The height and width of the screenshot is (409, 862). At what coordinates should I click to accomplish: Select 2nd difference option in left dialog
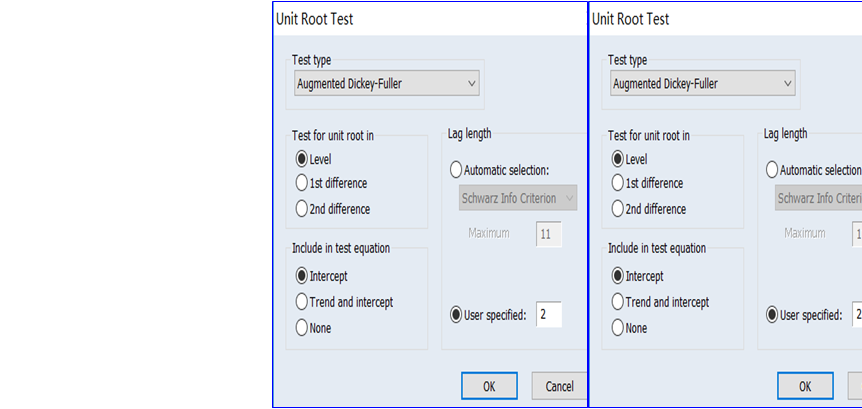tap(302, 209)
